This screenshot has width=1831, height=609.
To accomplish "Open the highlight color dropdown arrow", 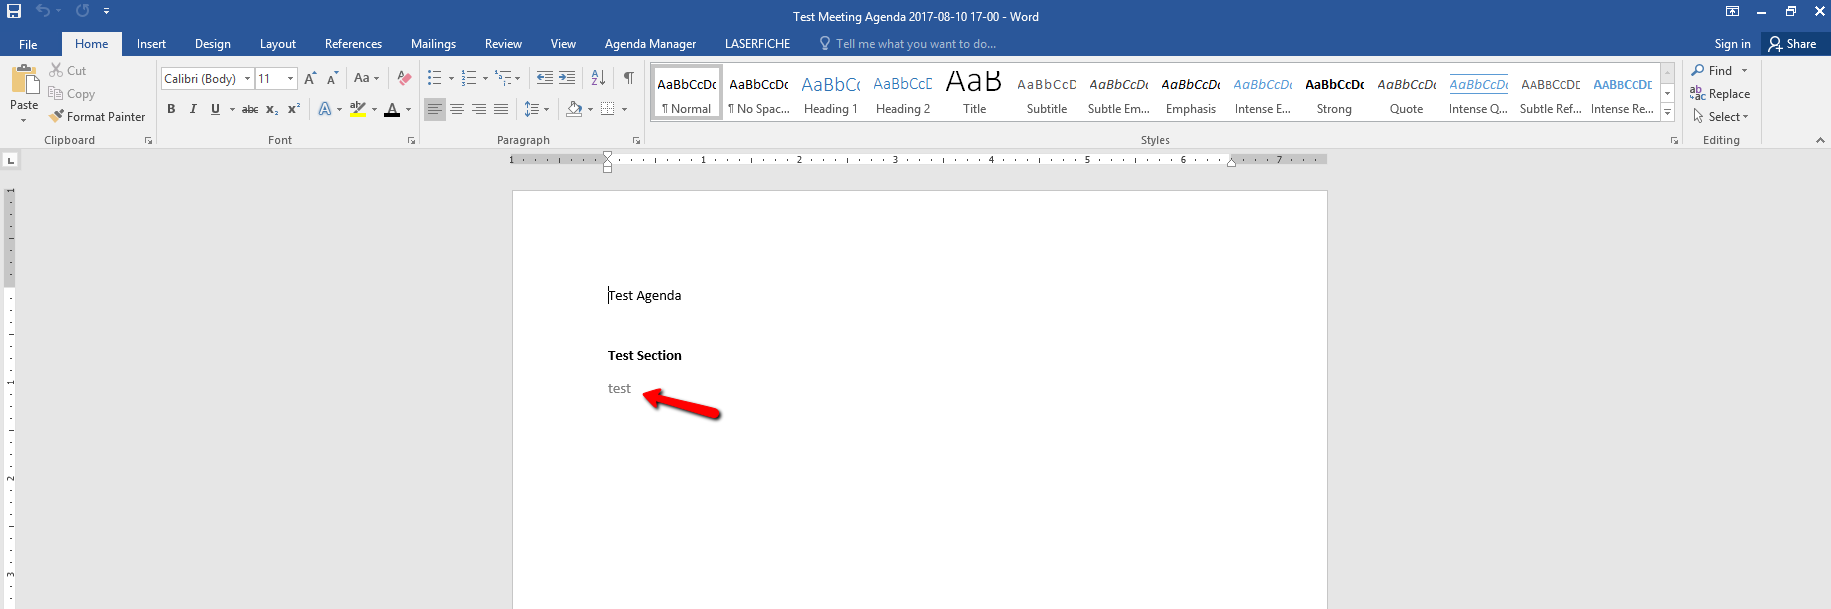I will 374,109.
